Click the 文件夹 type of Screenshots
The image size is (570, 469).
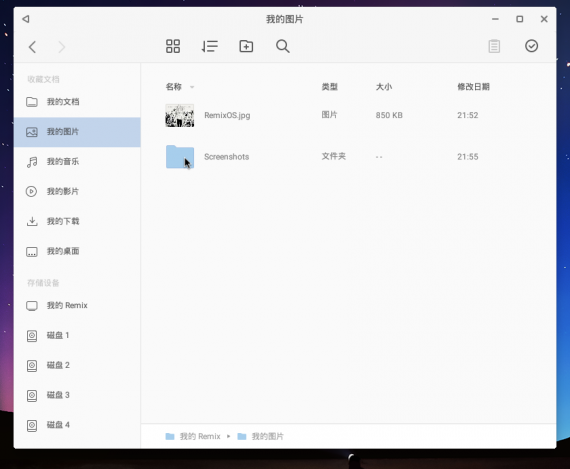[x=333, y=156]
